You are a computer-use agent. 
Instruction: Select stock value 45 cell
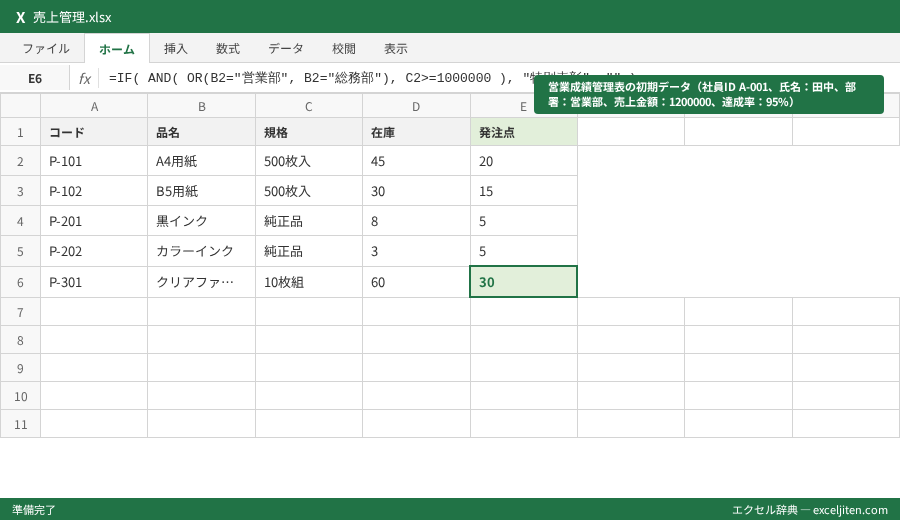[x=416, y=161]
